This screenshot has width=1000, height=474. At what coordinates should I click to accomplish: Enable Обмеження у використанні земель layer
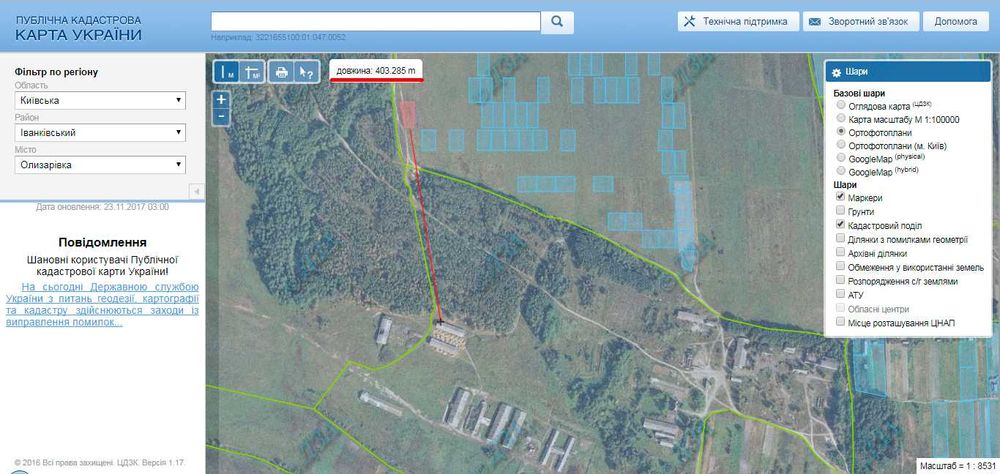[x=841, y=267]
